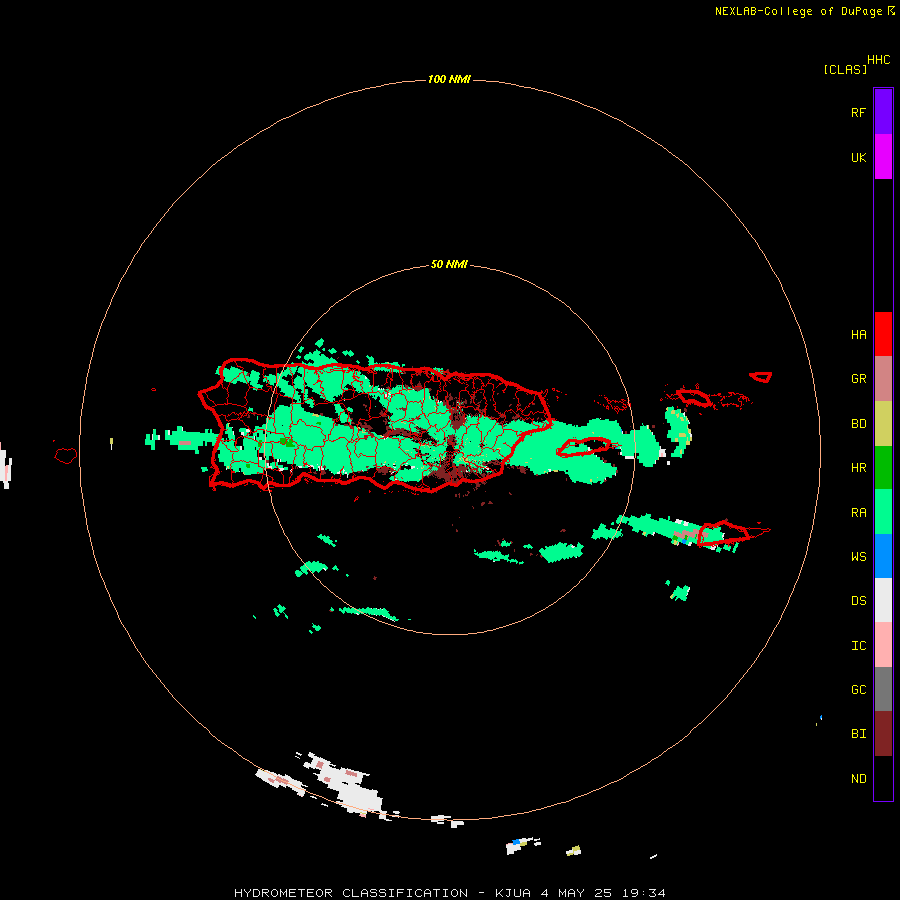The image size is (900, 900).
Task: Click the magenta UK legend swatch
Action: 883,157
